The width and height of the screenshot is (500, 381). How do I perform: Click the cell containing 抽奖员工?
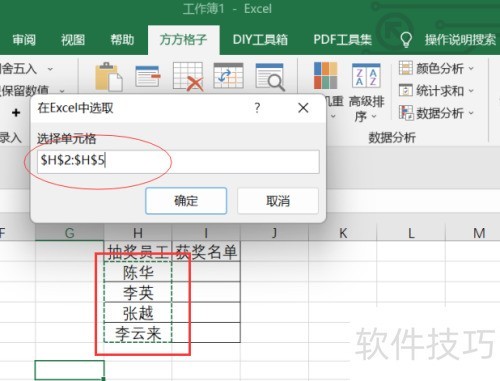pyautogui.click(x=138, y=251)
